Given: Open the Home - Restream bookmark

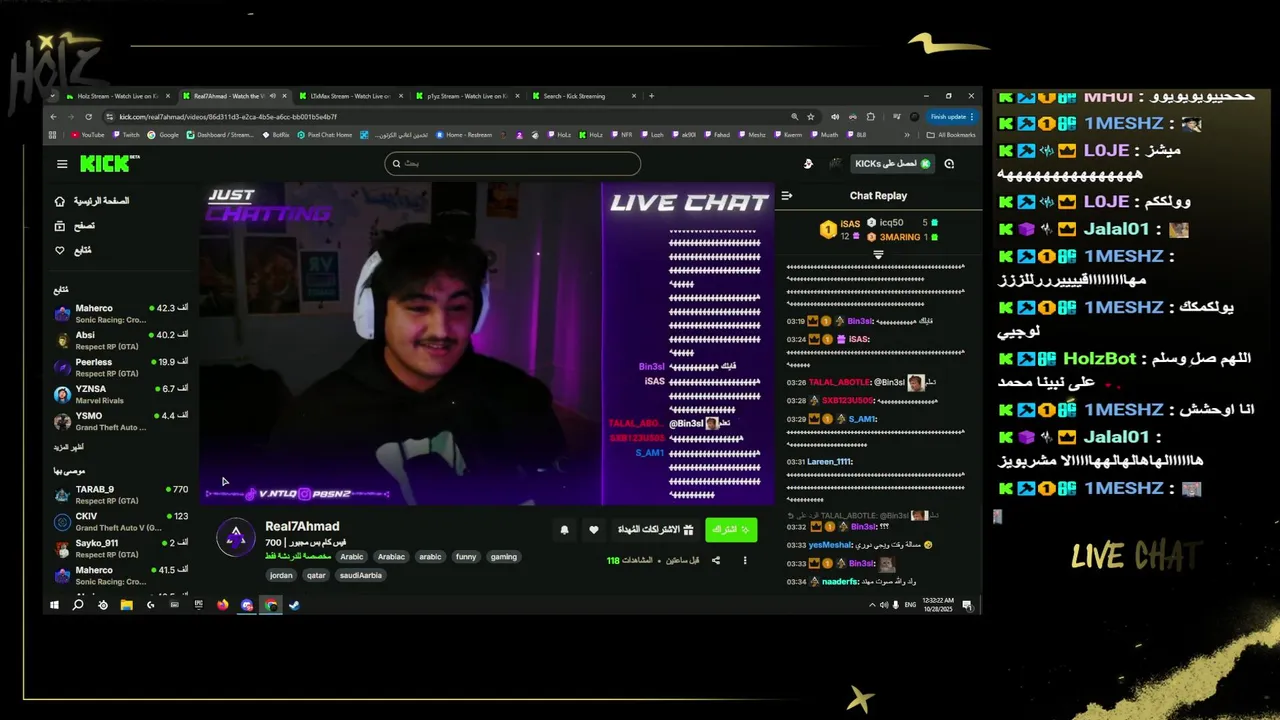Looking at the screenshot, I should coord(464,135).
